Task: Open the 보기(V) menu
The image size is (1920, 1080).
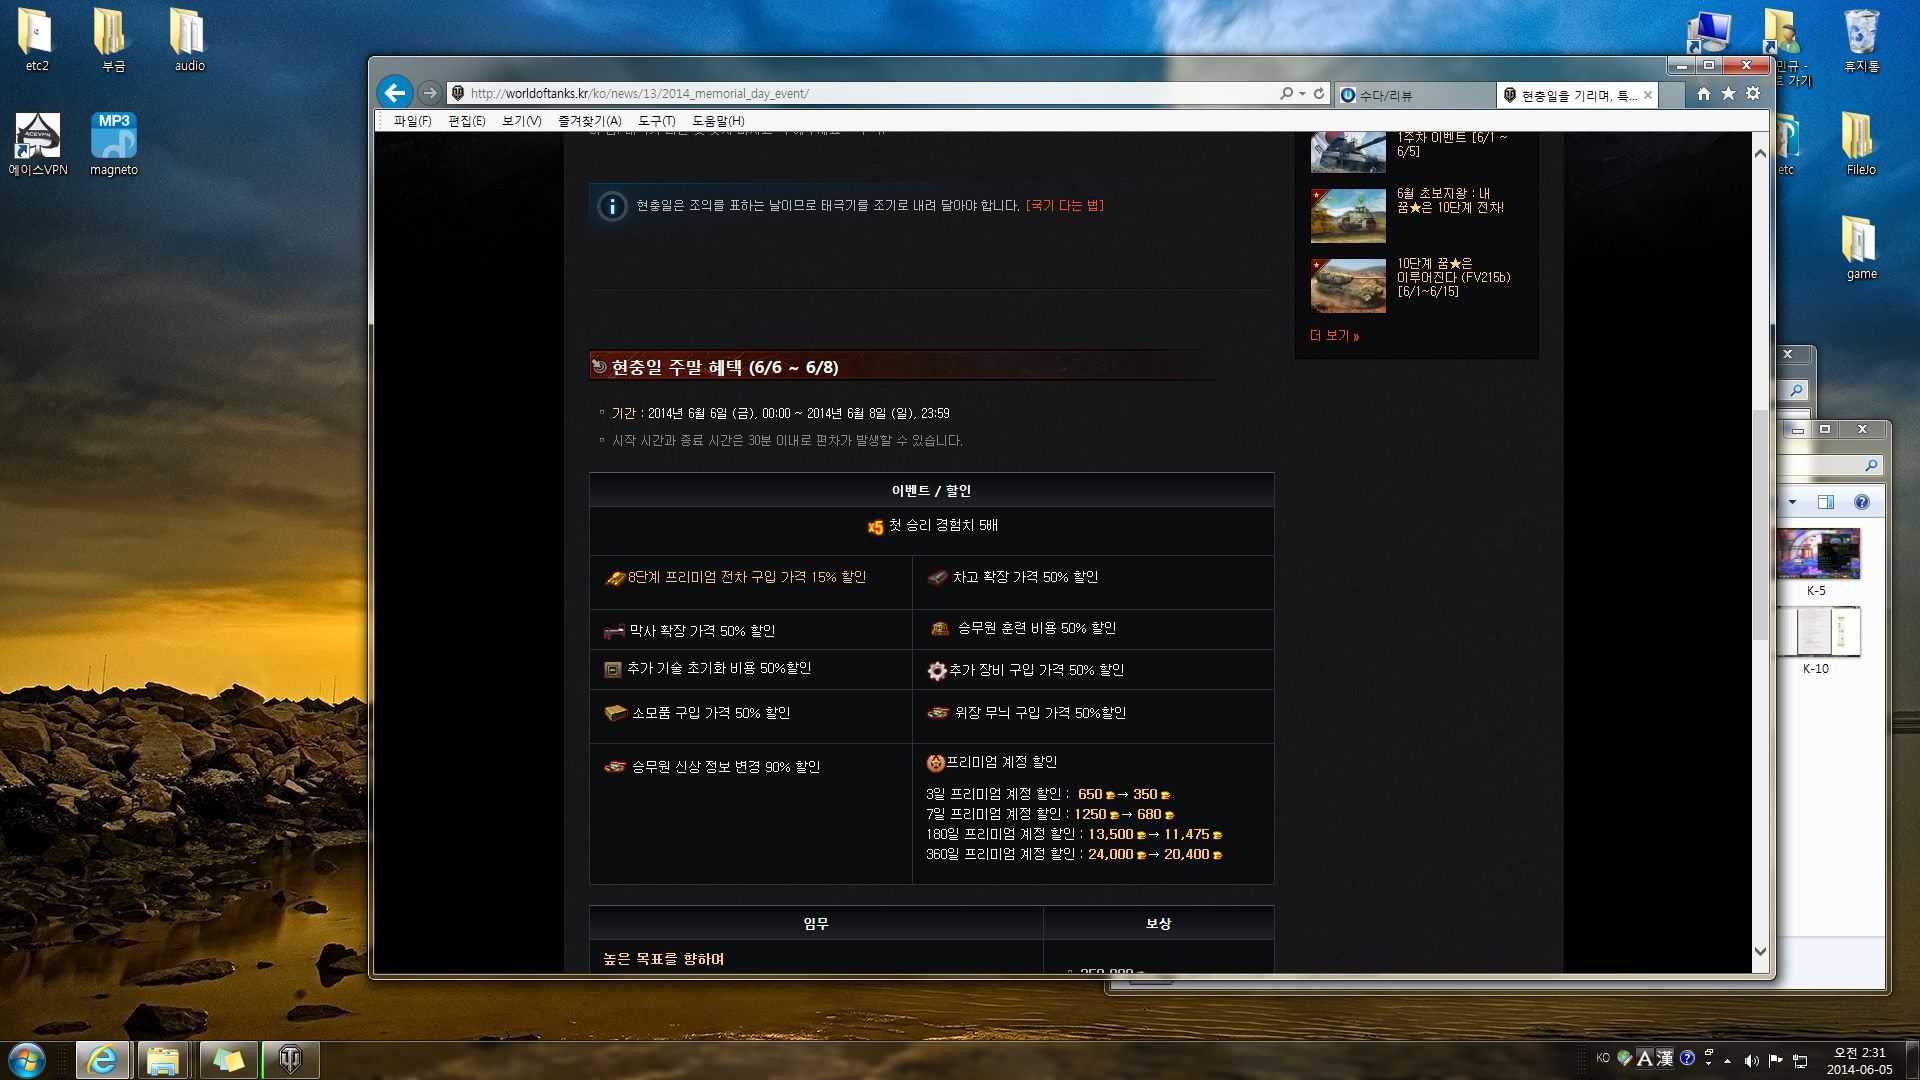Action: (x=521, y=121)
